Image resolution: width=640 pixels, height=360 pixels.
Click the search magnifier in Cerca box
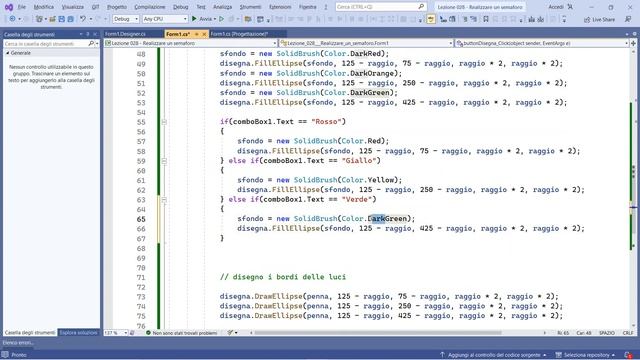(421, 7)
